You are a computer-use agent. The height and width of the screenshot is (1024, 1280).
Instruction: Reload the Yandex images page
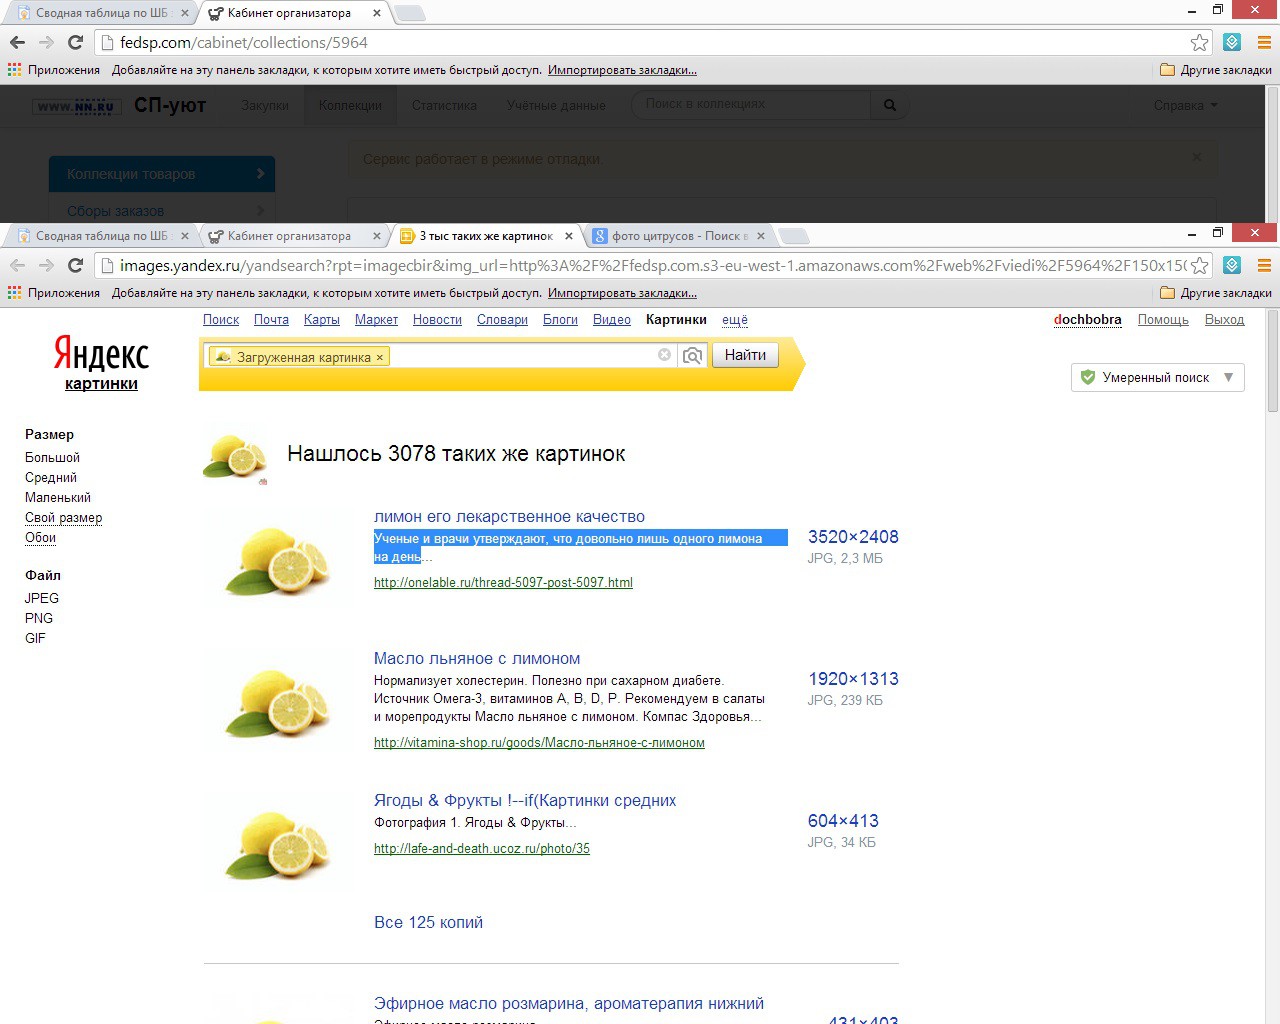coord(75,265)
